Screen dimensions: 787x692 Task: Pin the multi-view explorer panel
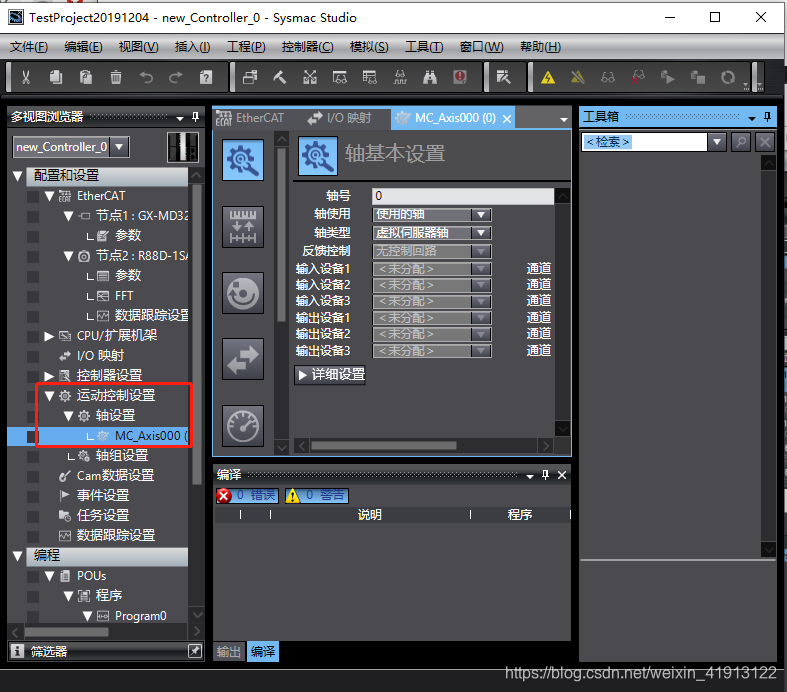[x=195, y=117]
